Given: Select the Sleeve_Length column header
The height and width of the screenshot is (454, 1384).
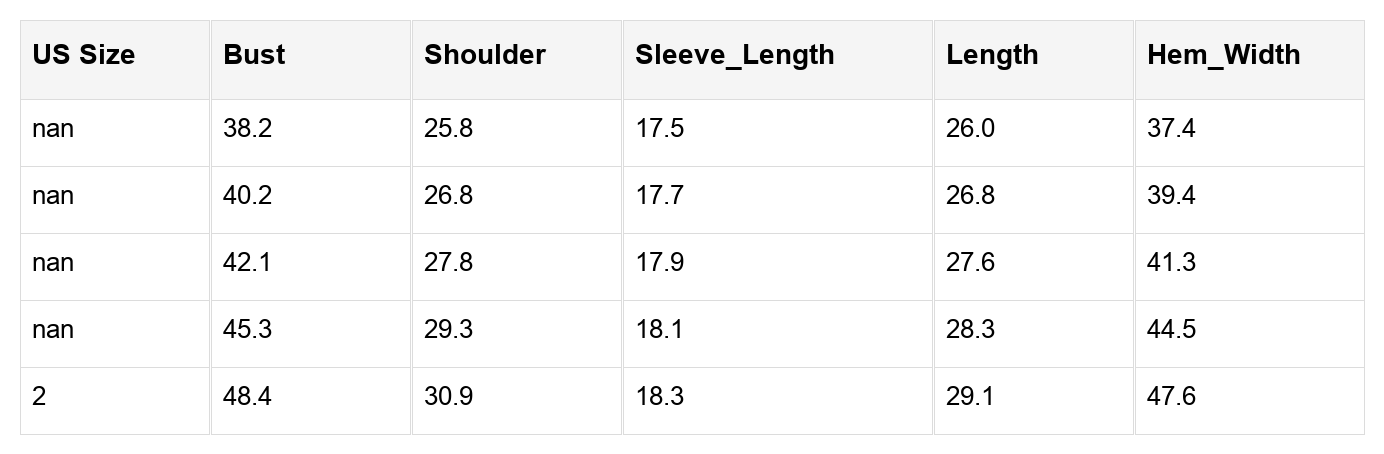Looking at the screenshot, I should click(x=734, y=55).
